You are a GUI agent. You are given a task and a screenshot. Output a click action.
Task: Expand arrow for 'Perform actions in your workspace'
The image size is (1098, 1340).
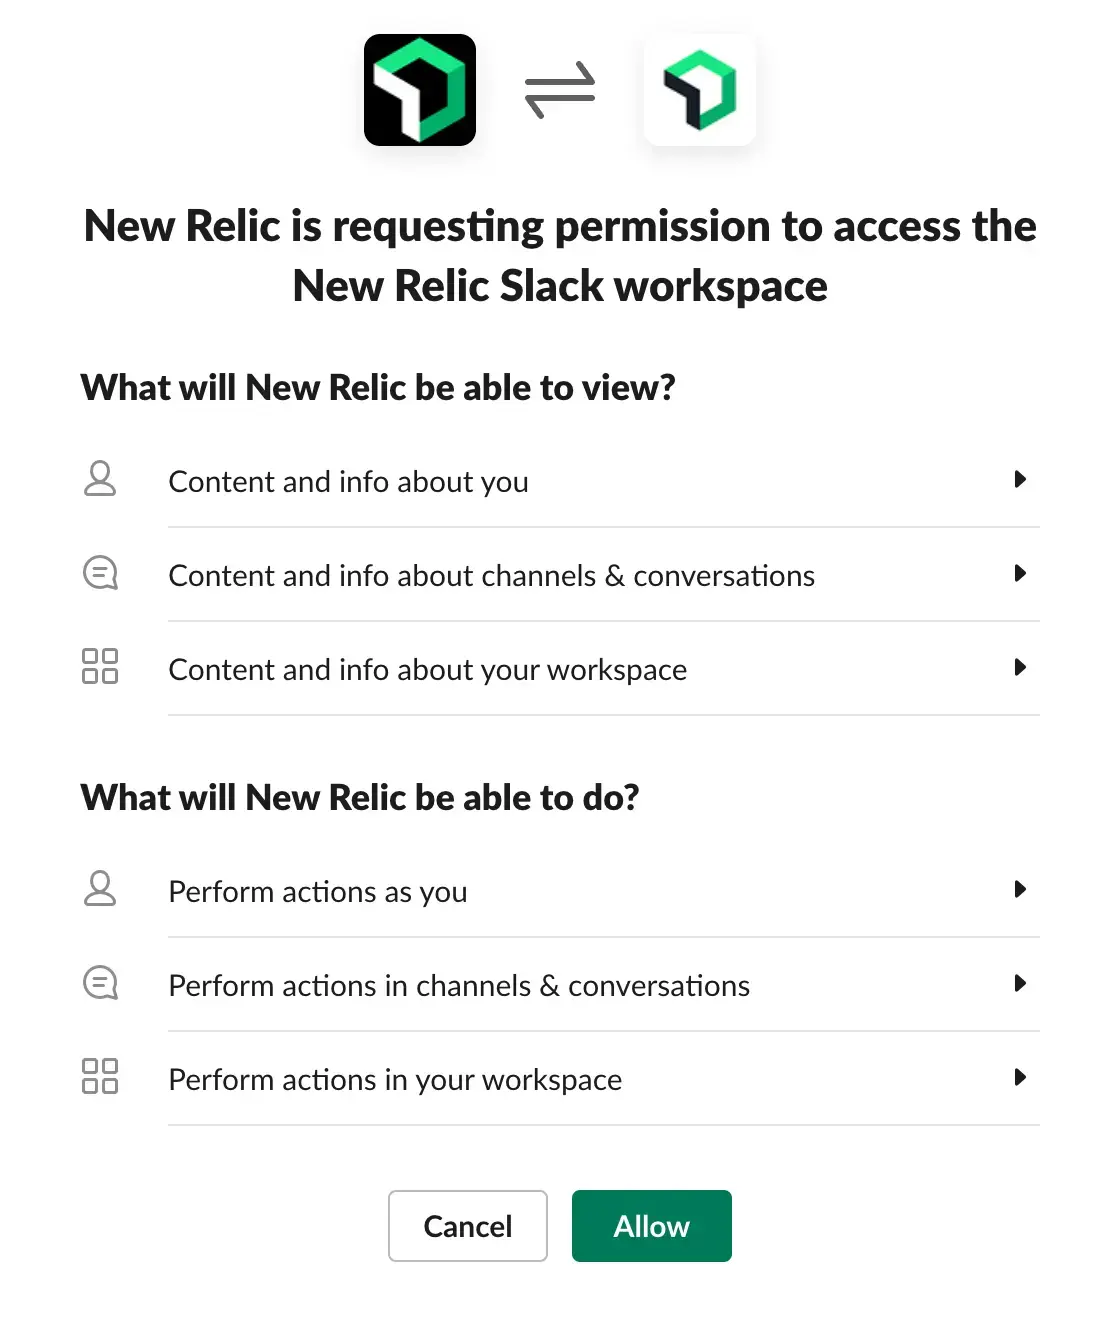1020,1077
